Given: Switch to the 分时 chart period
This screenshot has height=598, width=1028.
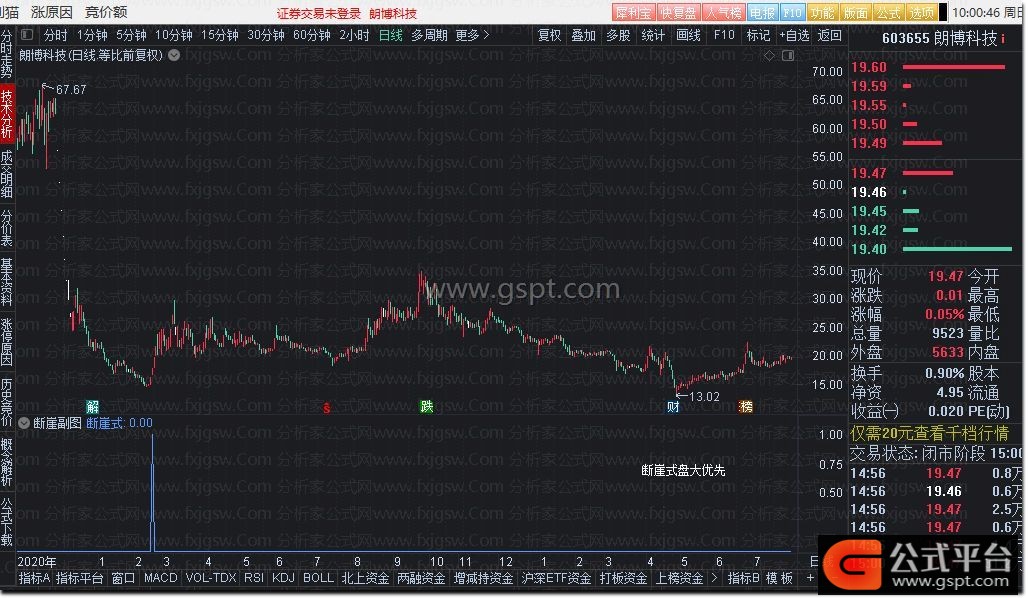Looking at the screenshot, I should [x=56, y=35].
